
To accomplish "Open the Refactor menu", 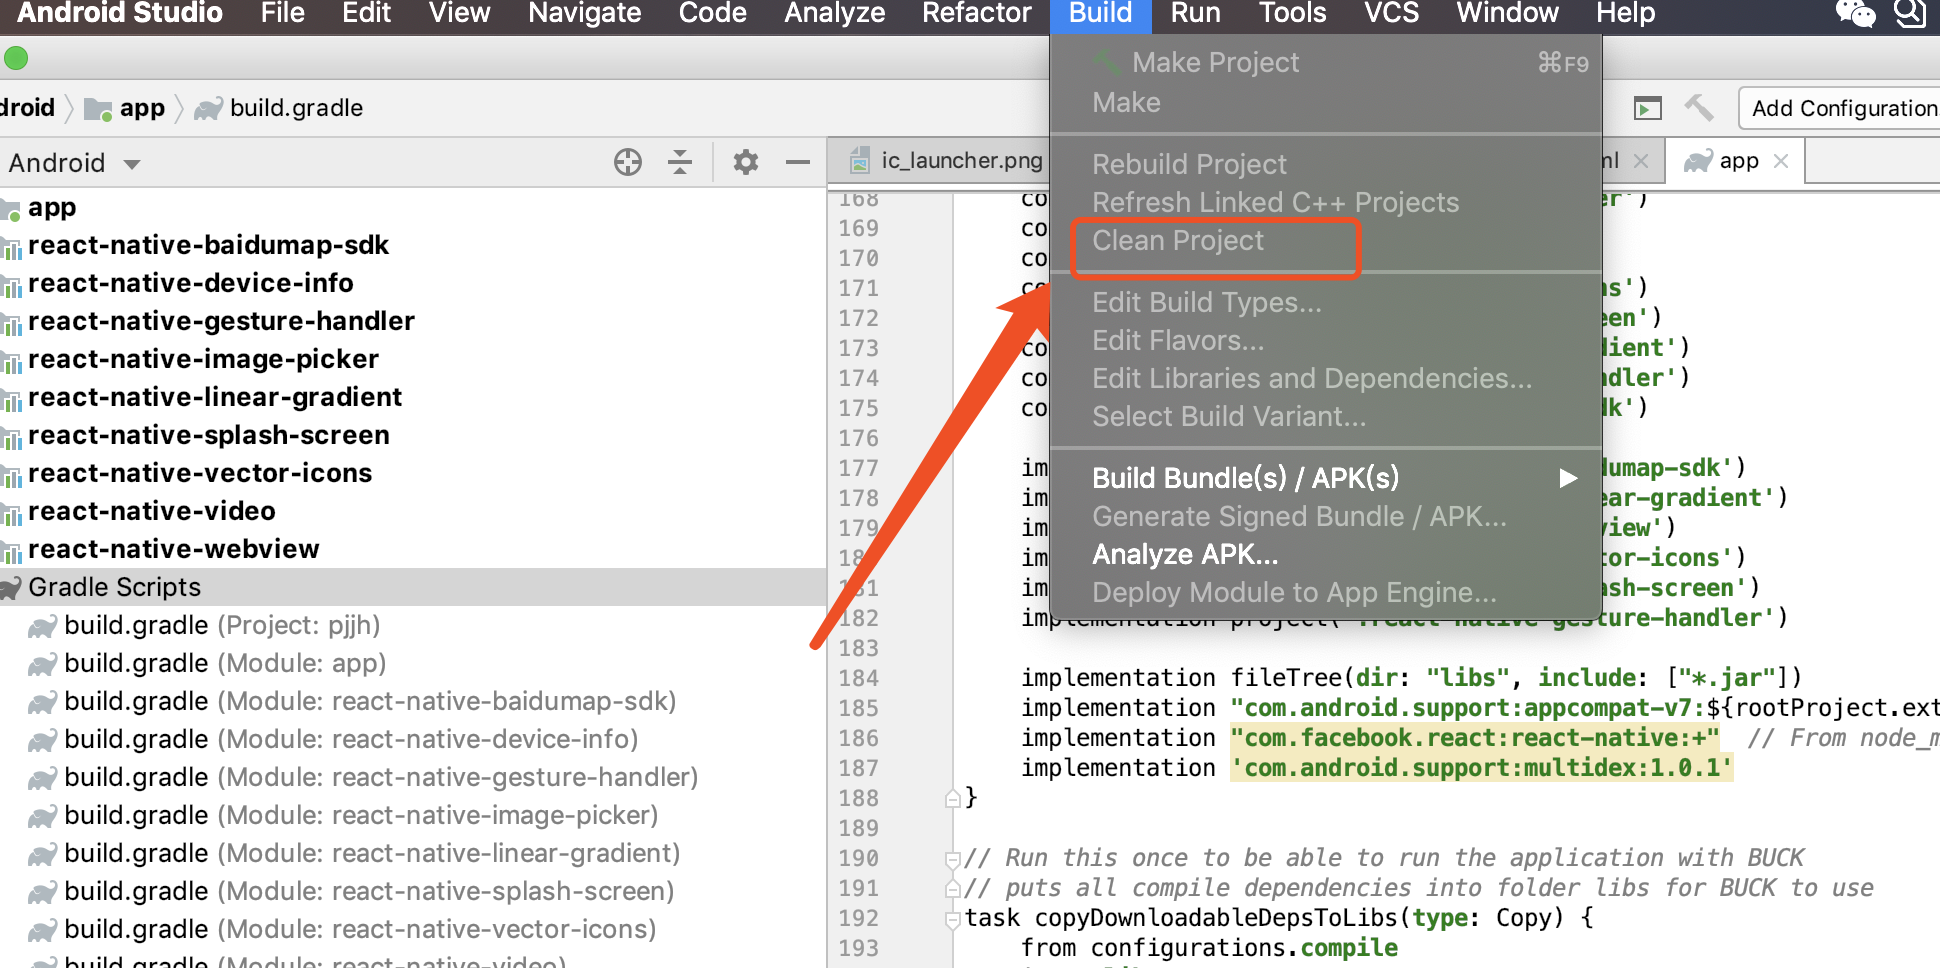I will tap(976, 13).
